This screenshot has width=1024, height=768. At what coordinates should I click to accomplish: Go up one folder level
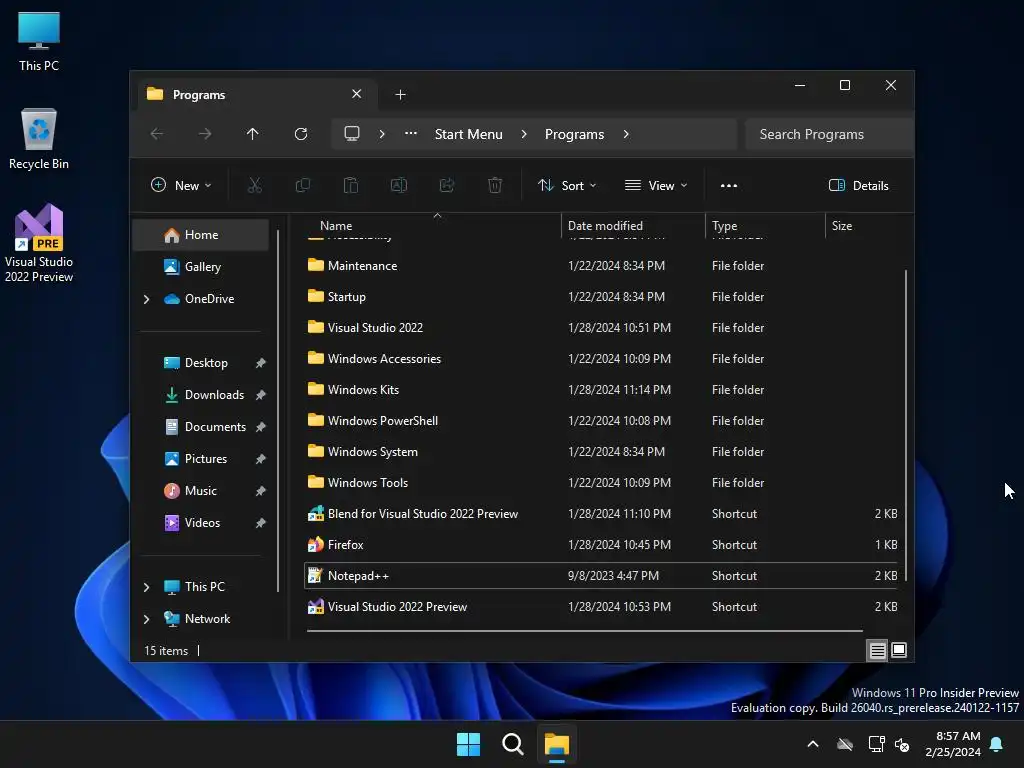[253, 134]
